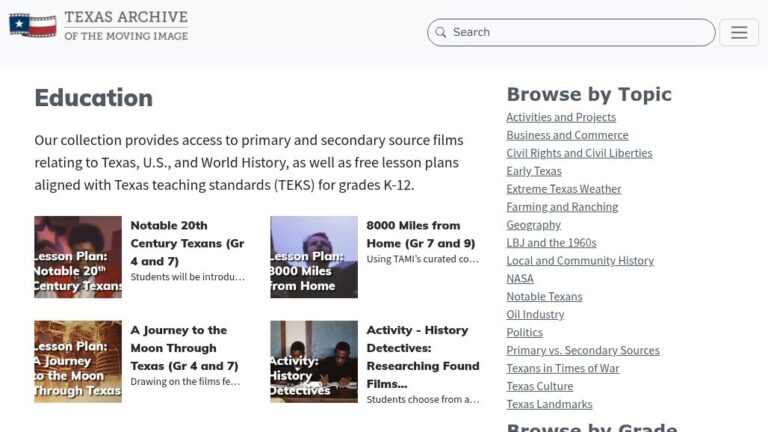
Task: Click A Journey to the Moon title
Action: click(184, 348)
